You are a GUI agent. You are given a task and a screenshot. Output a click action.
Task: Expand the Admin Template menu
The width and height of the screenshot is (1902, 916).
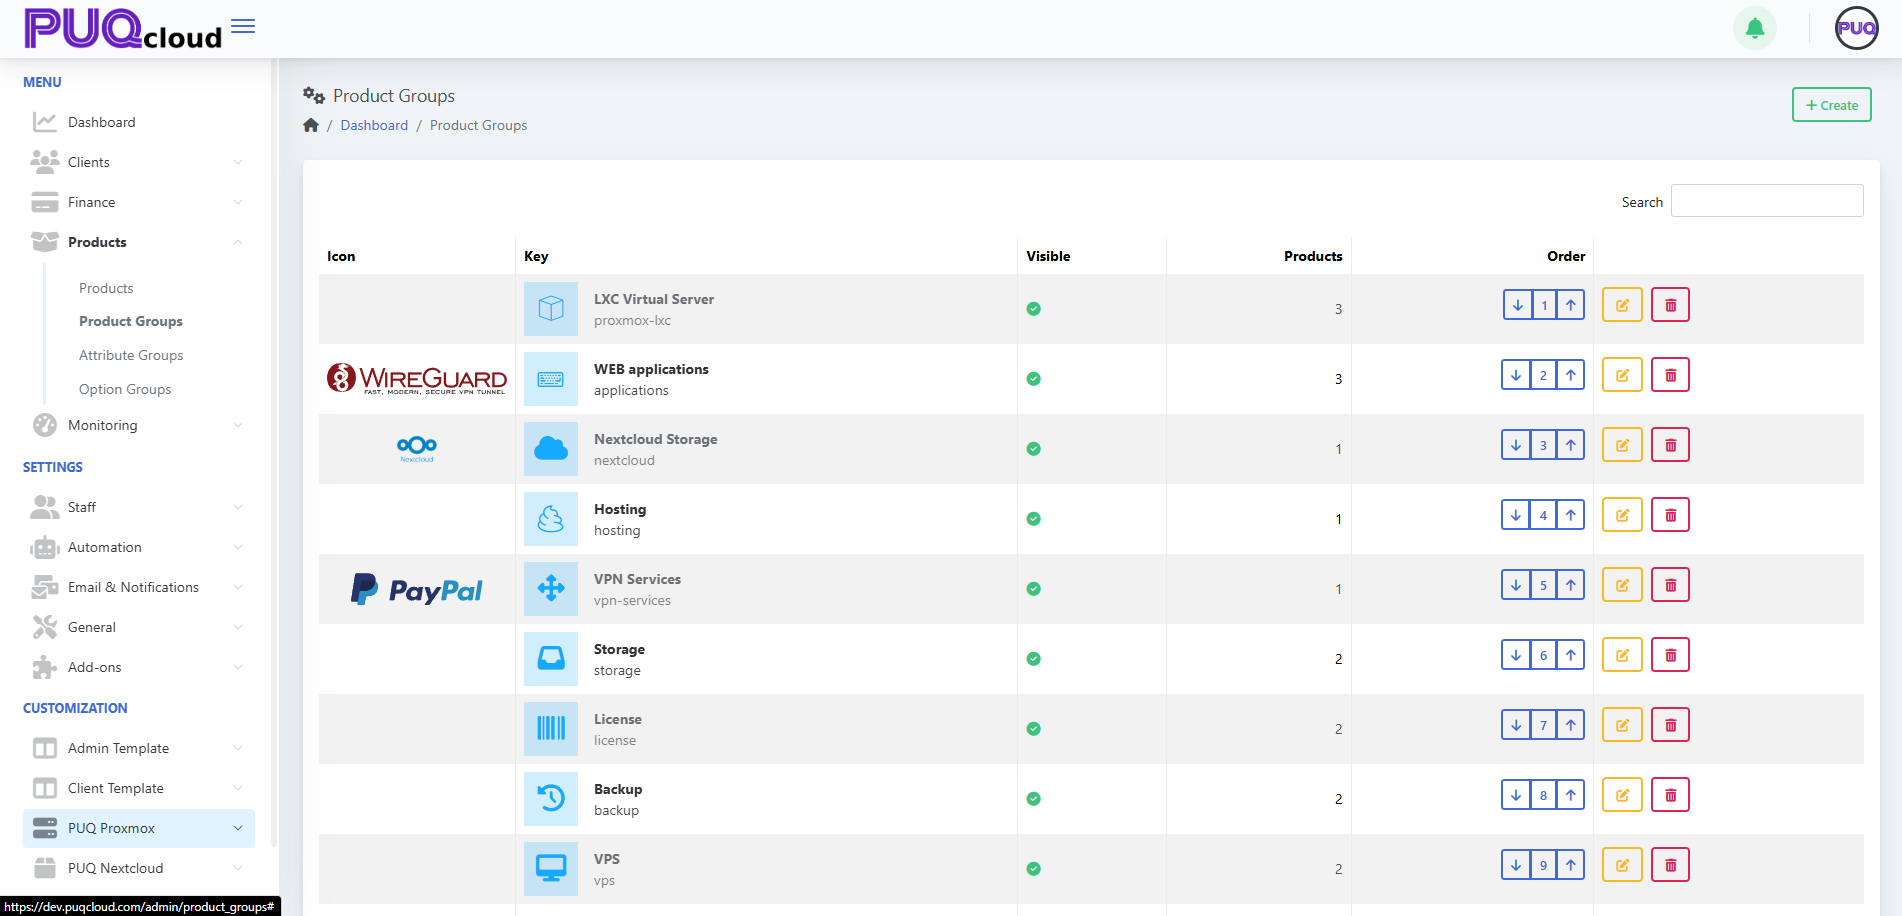(x=137, y=748)
